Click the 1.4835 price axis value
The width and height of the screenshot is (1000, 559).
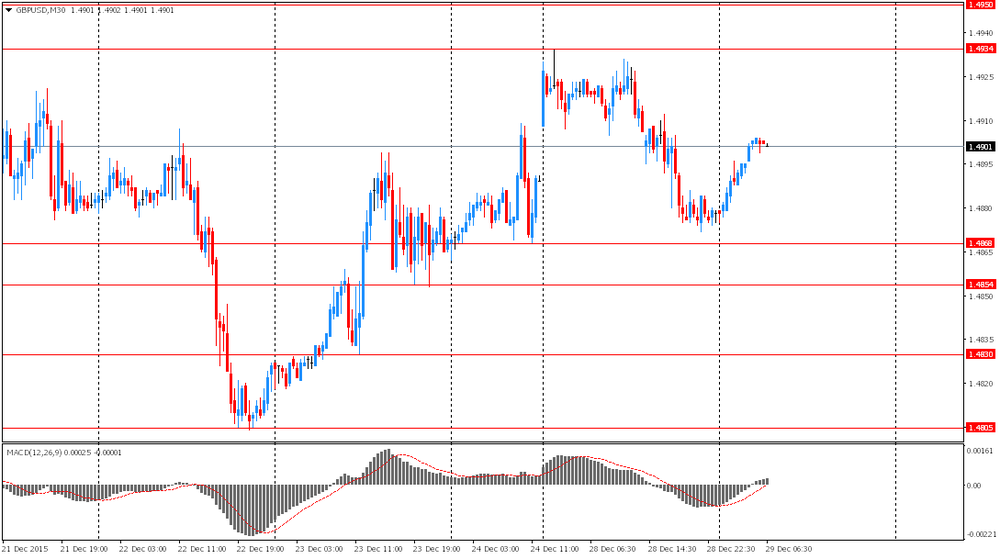coord(980,340)
